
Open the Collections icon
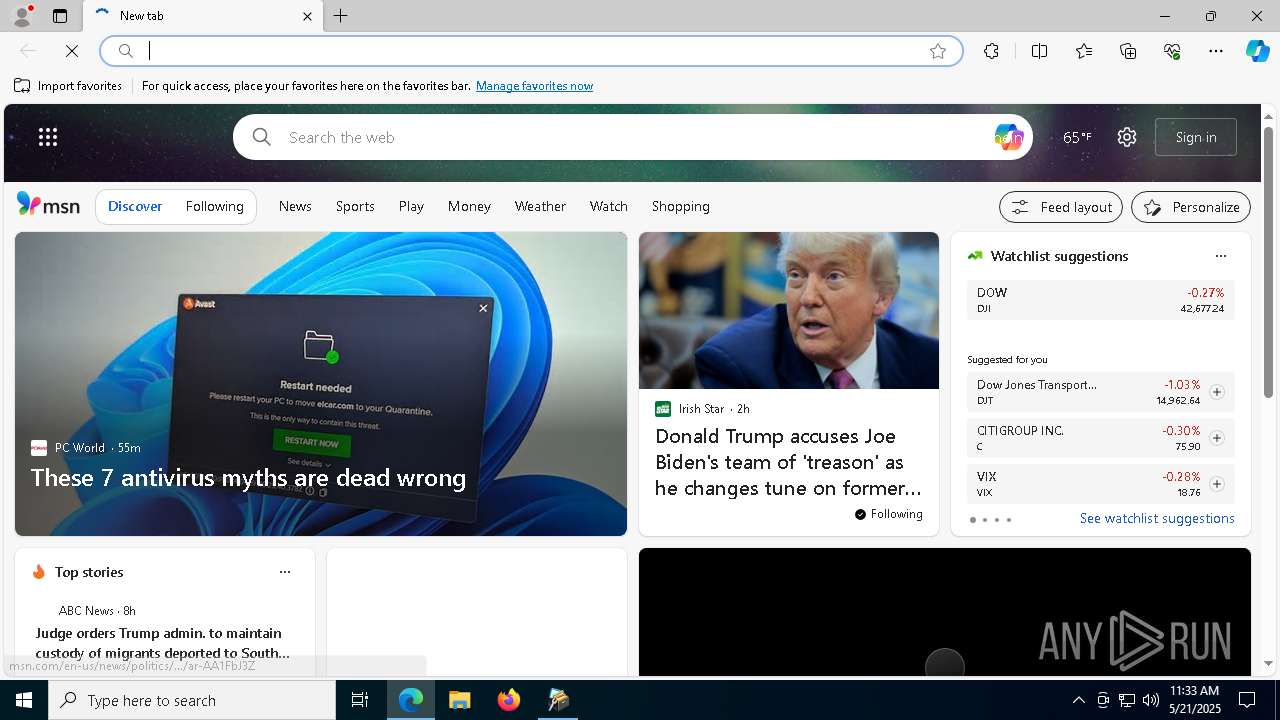click(x=1128, y=51)
